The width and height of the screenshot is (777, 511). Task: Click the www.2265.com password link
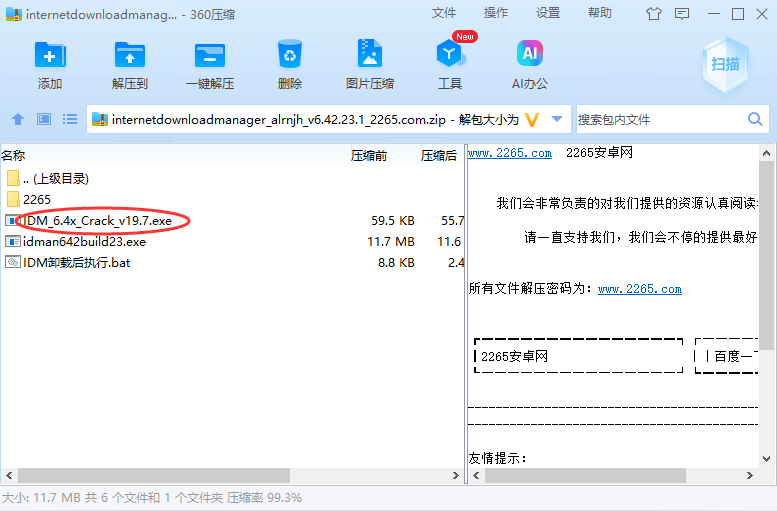click(640, 289)
